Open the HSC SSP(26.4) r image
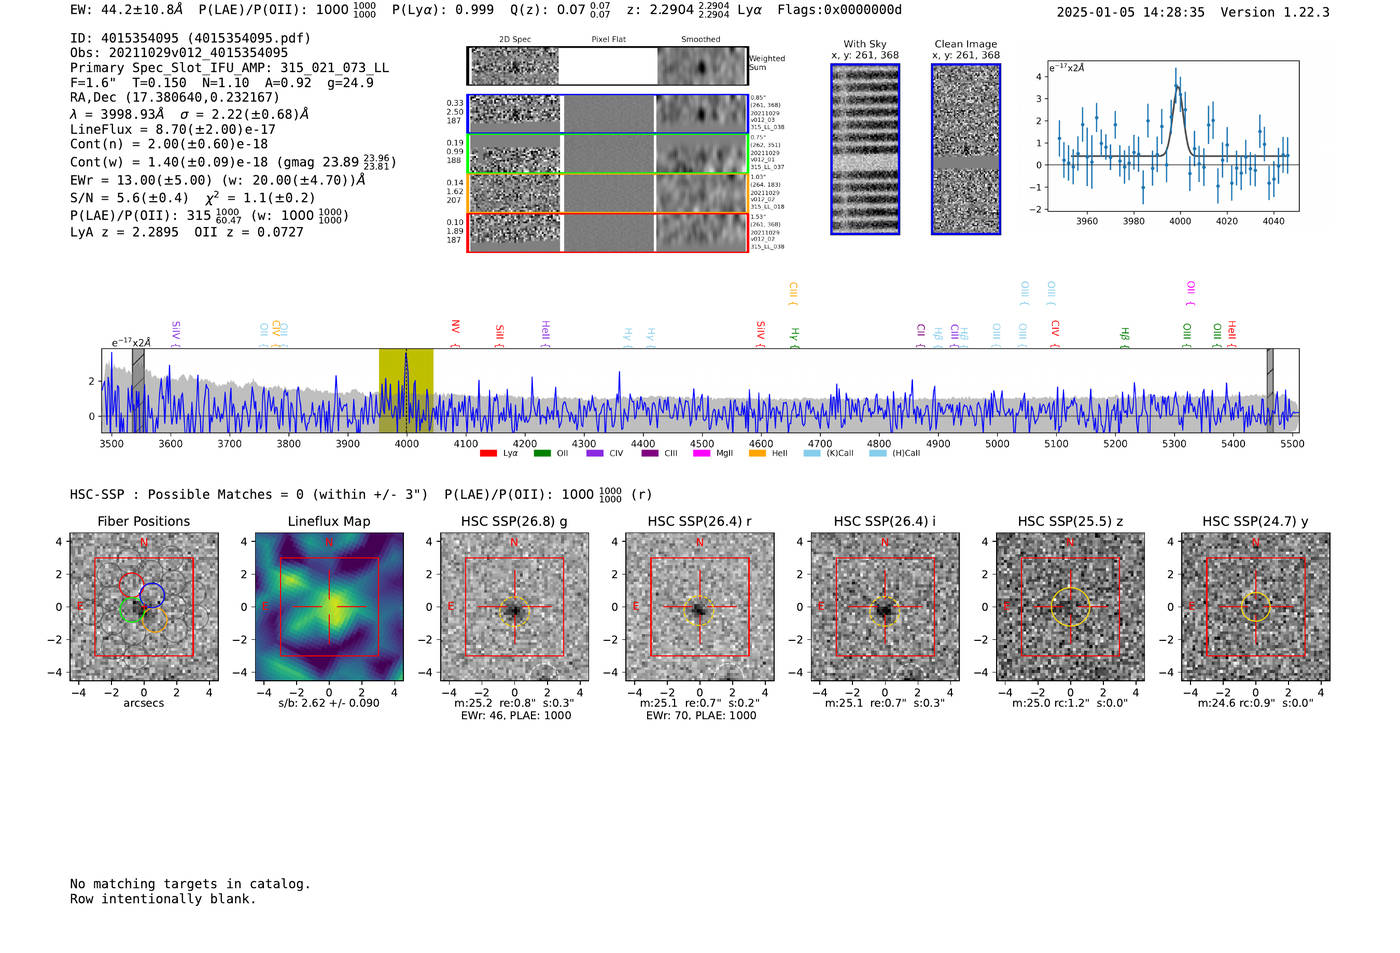 (700, 607)
